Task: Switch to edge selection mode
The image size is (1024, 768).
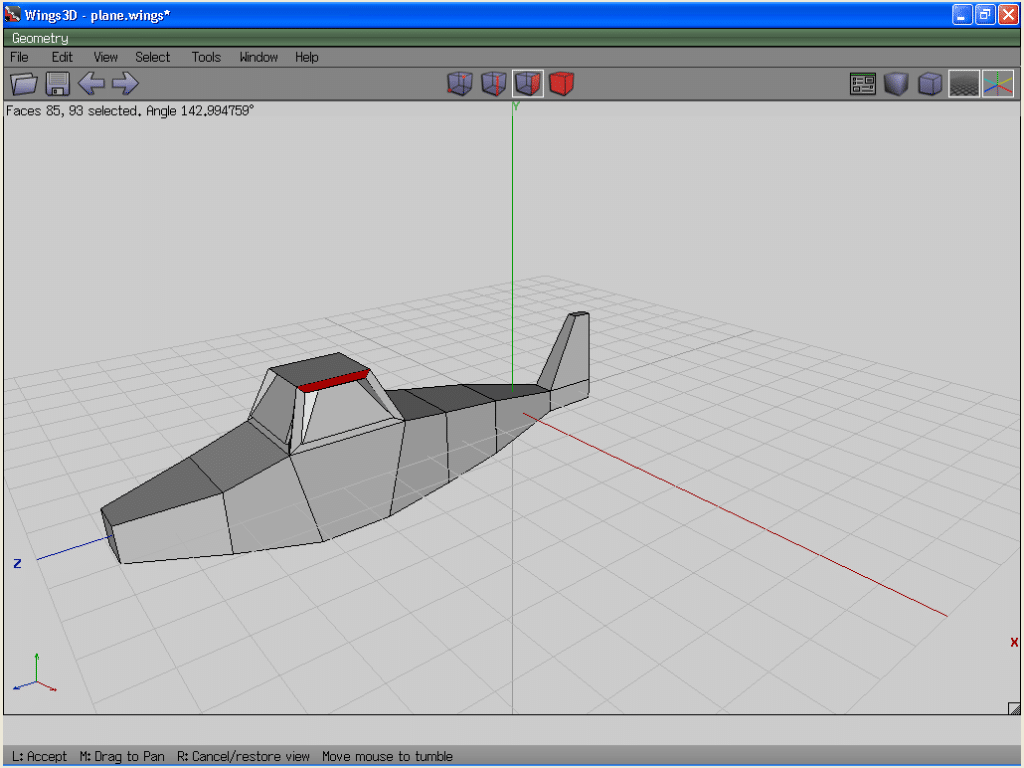Action: coord(493,84)
